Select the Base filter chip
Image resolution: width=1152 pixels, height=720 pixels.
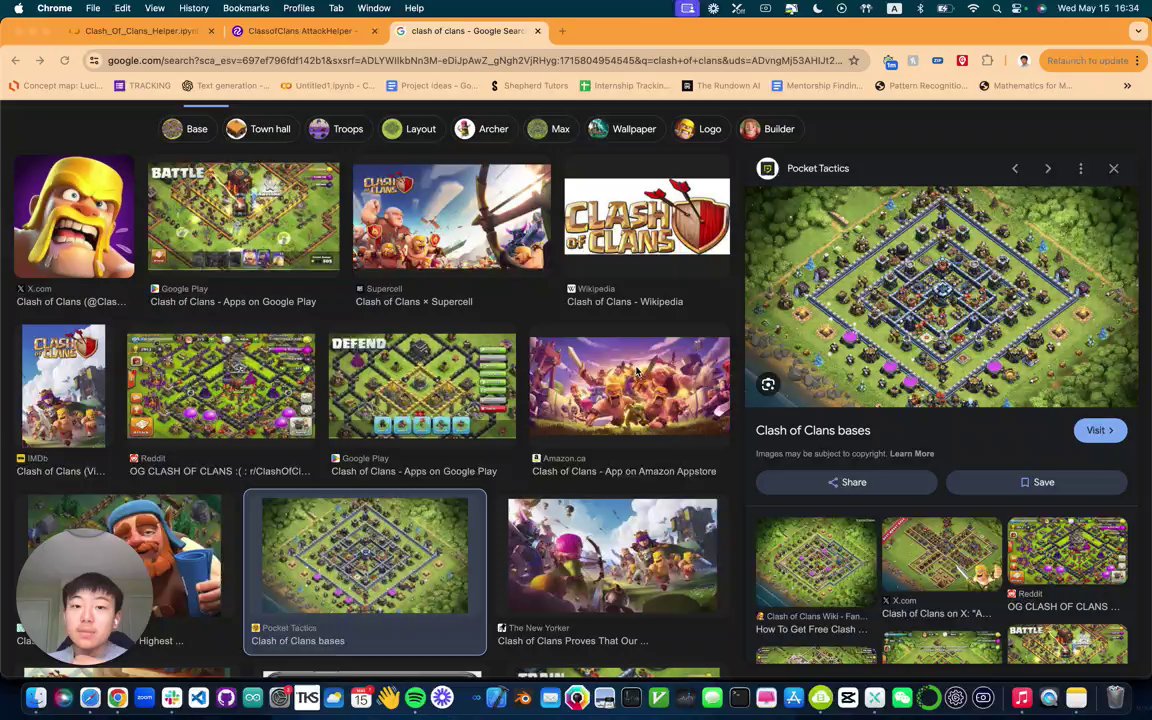[186, 129]
